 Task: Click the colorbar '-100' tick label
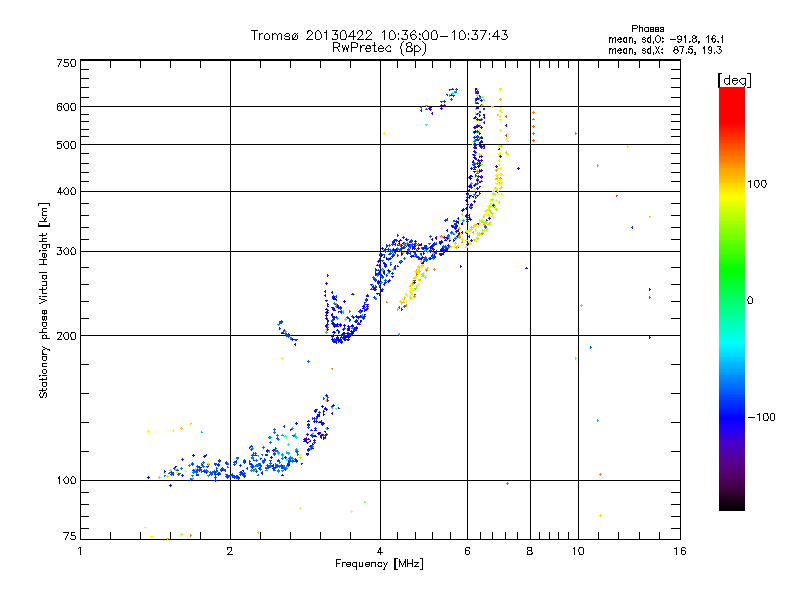[x=762, y=417]
